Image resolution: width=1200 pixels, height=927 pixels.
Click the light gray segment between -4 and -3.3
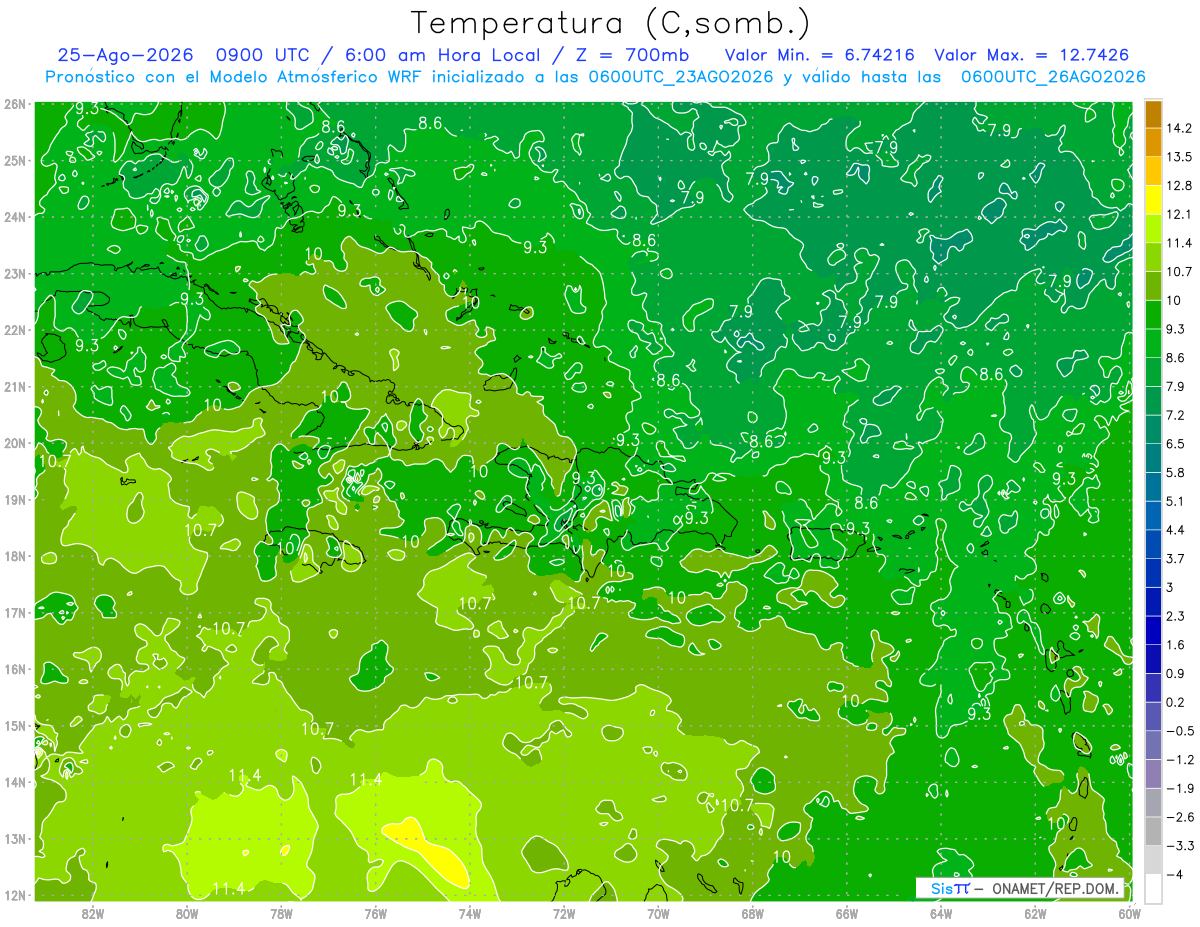(1153, 860)
